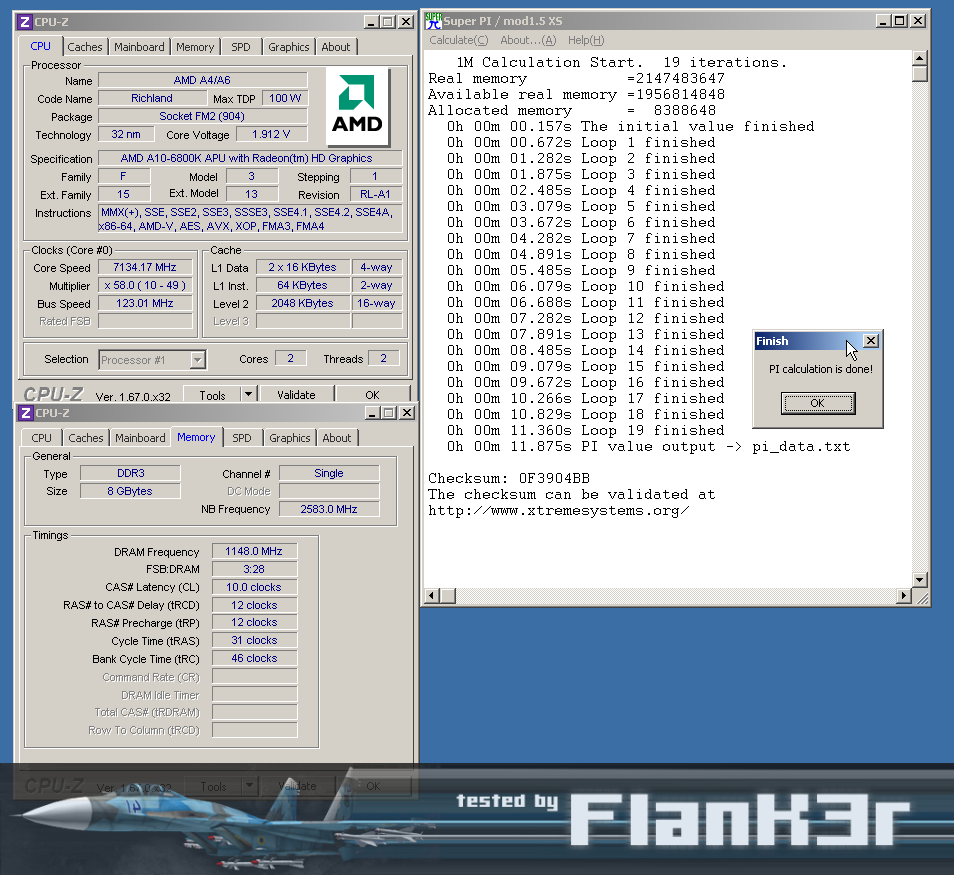Click the Package value Socket FM2 (904)
This screenshot has width=954, height=875.
[x=202, y=116]
